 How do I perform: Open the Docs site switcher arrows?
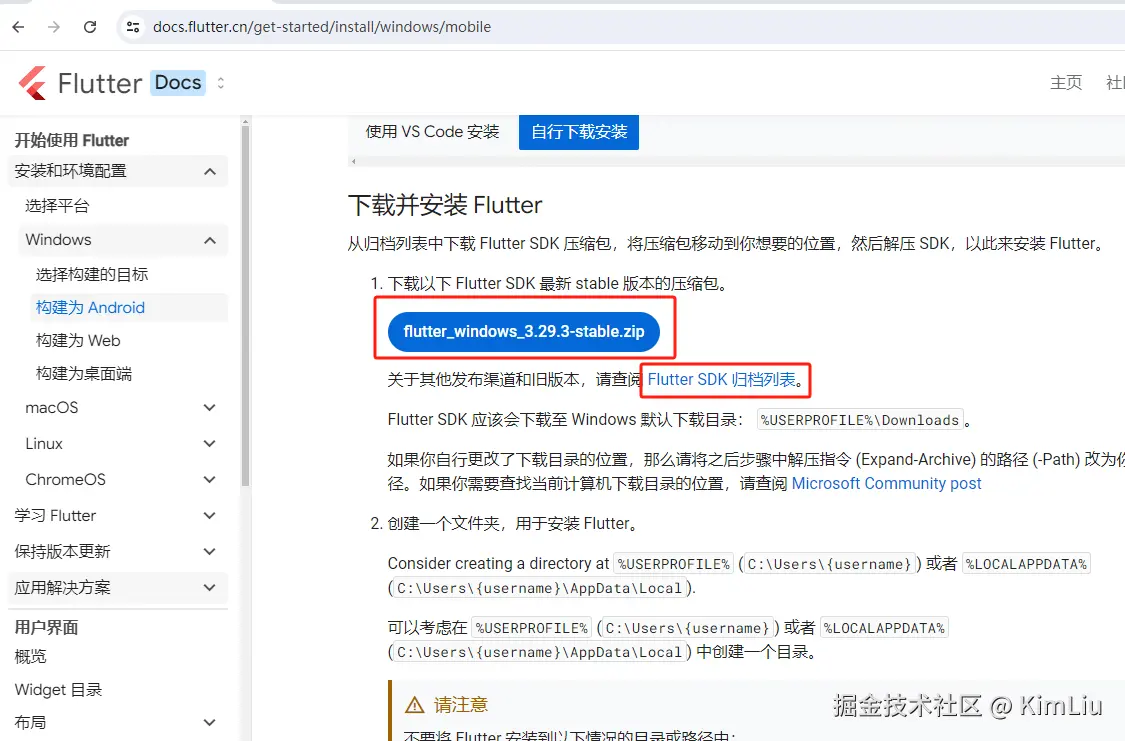[221, 83]
